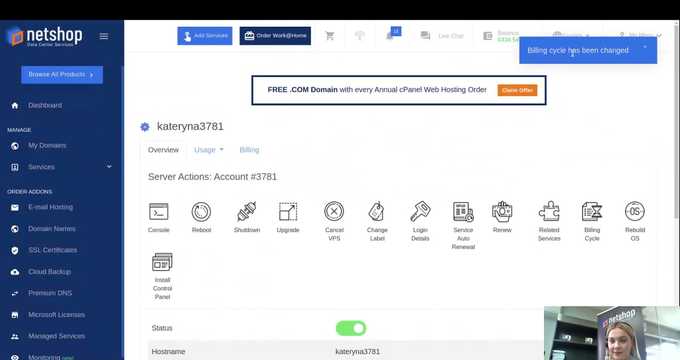
Task: Open Live Chat in top bar
Action: point(443,36)
